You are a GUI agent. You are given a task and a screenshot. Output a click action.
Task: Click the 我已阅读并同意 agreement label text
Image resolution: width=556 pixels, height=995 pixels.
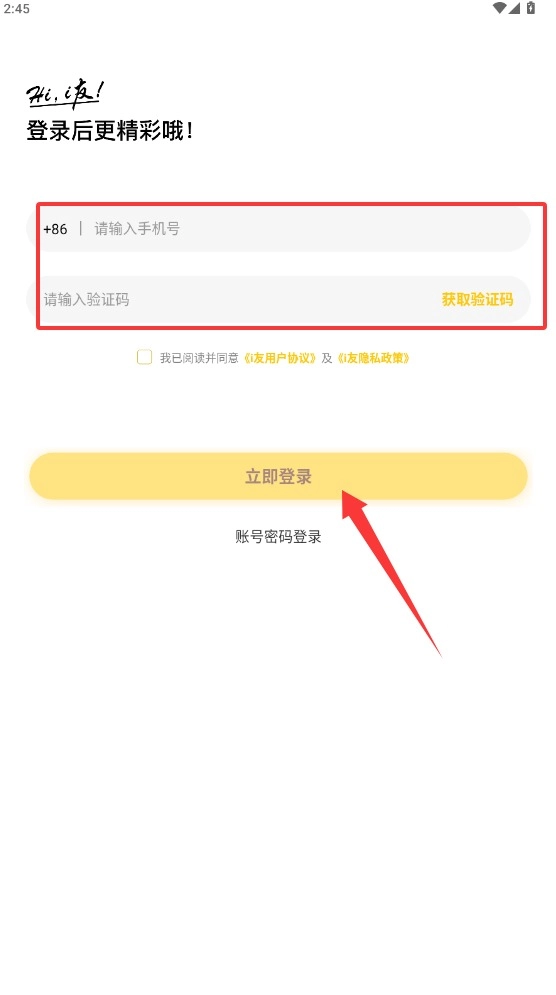tap(199, 358)
